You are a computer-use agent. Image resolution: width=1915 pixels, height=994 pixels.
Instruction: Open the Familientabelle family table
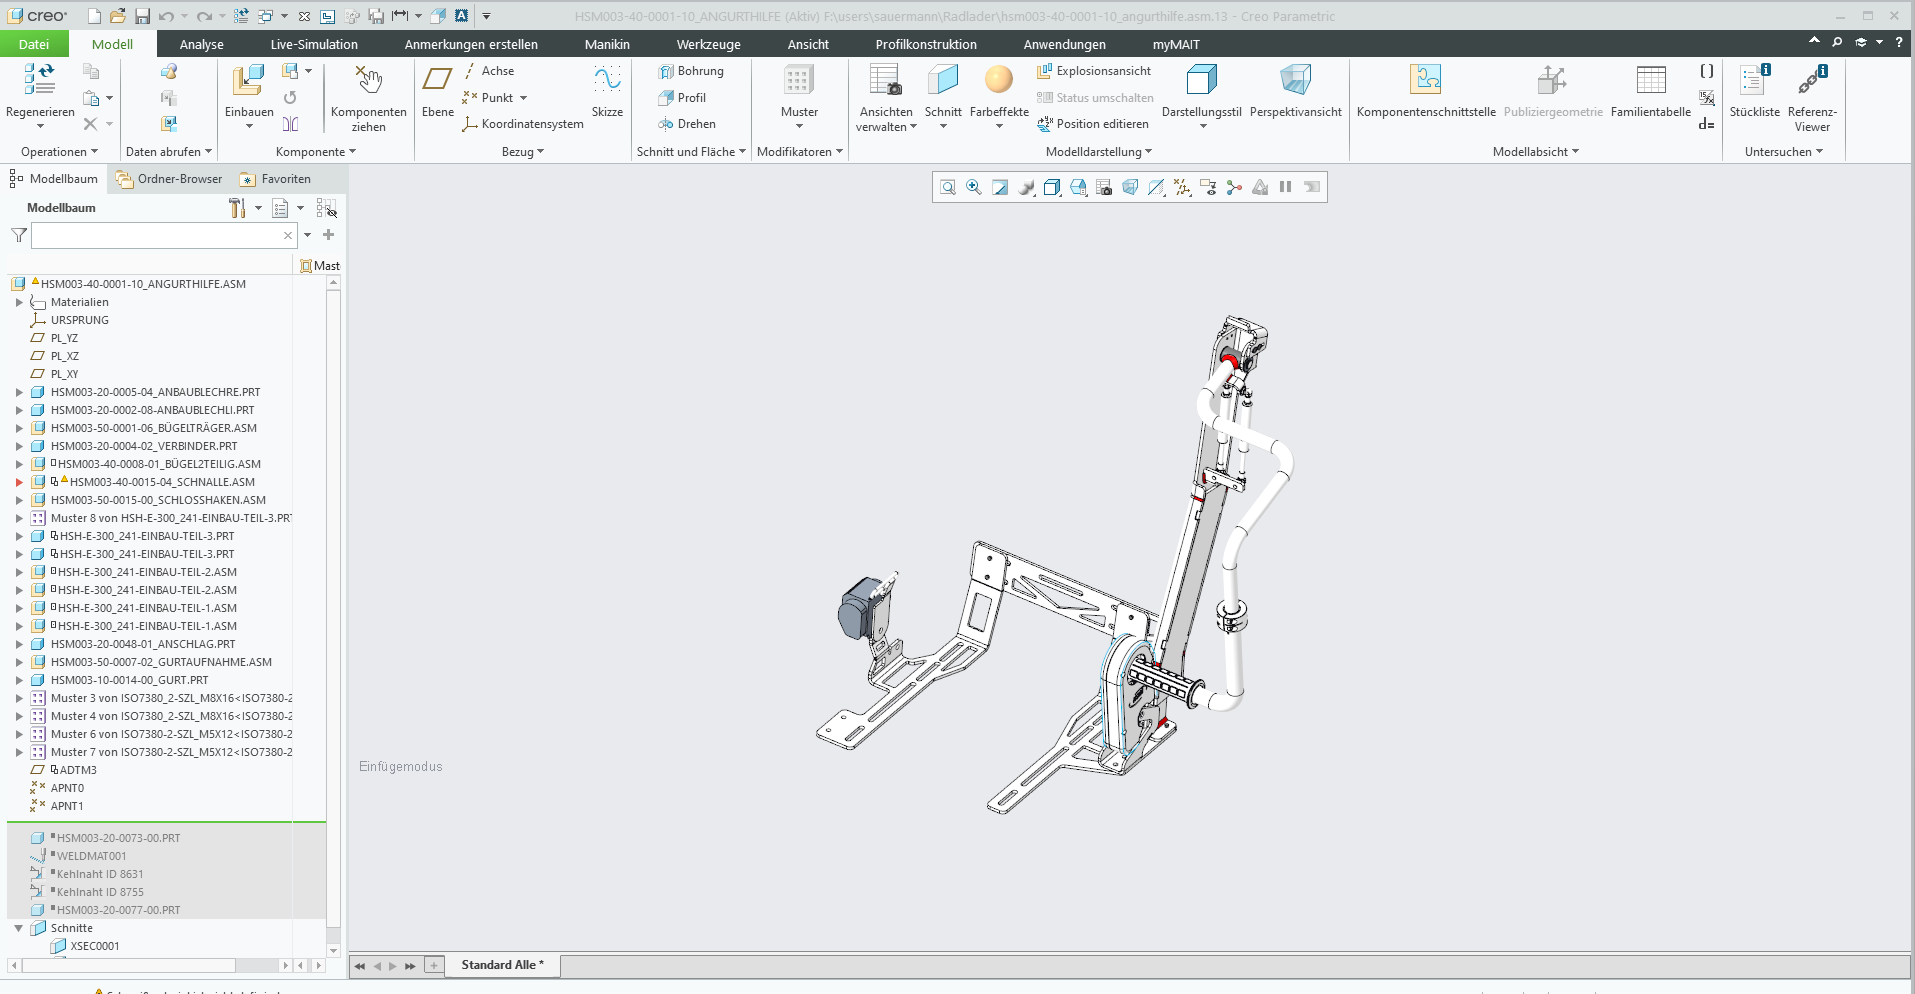(x=1650, y=82)
